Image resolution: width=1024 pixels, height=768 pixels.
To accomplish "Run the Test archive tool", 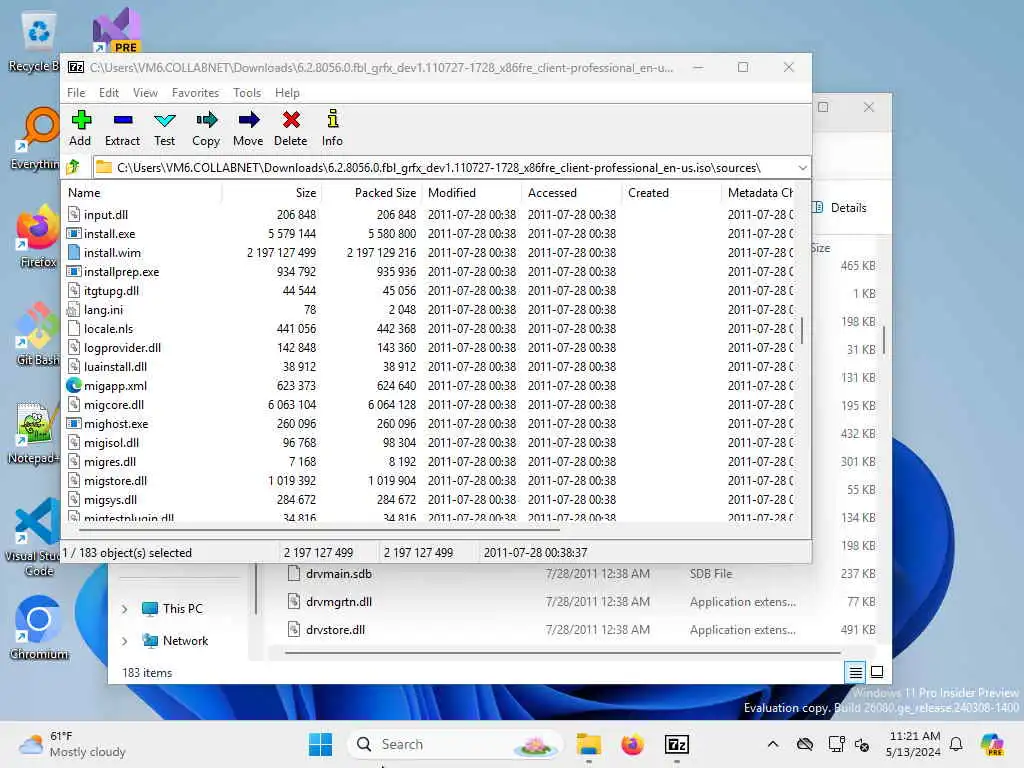I will (x=165, y=128).
